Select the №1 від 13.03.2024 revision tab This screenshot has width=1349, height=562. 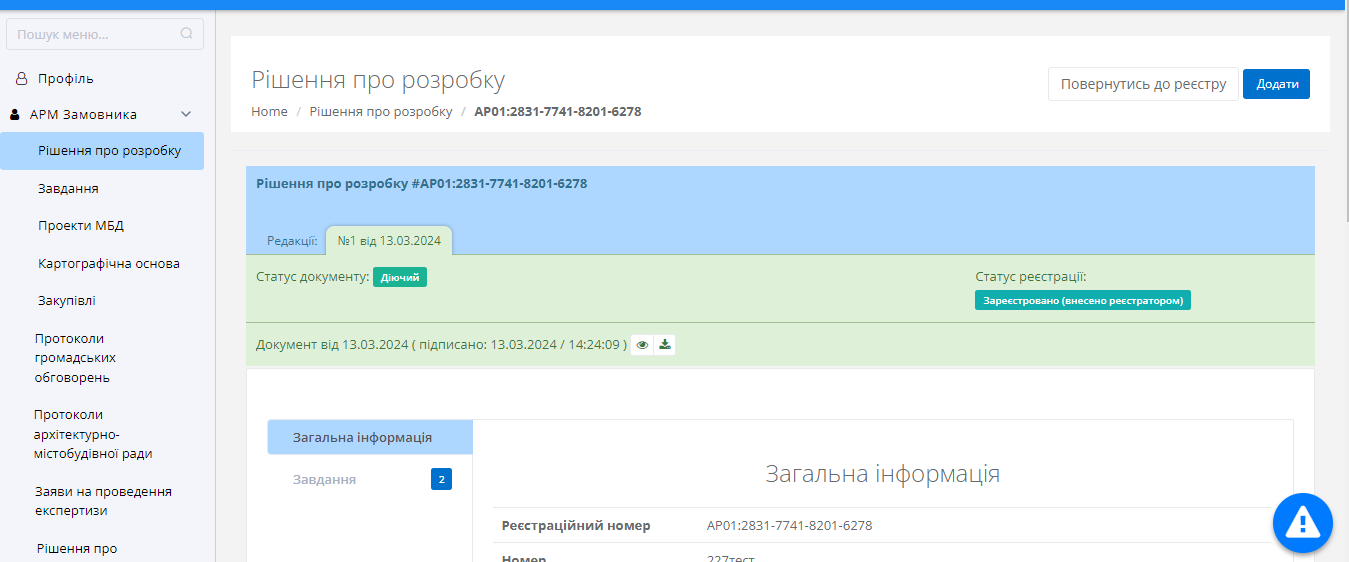click(389, 241)
